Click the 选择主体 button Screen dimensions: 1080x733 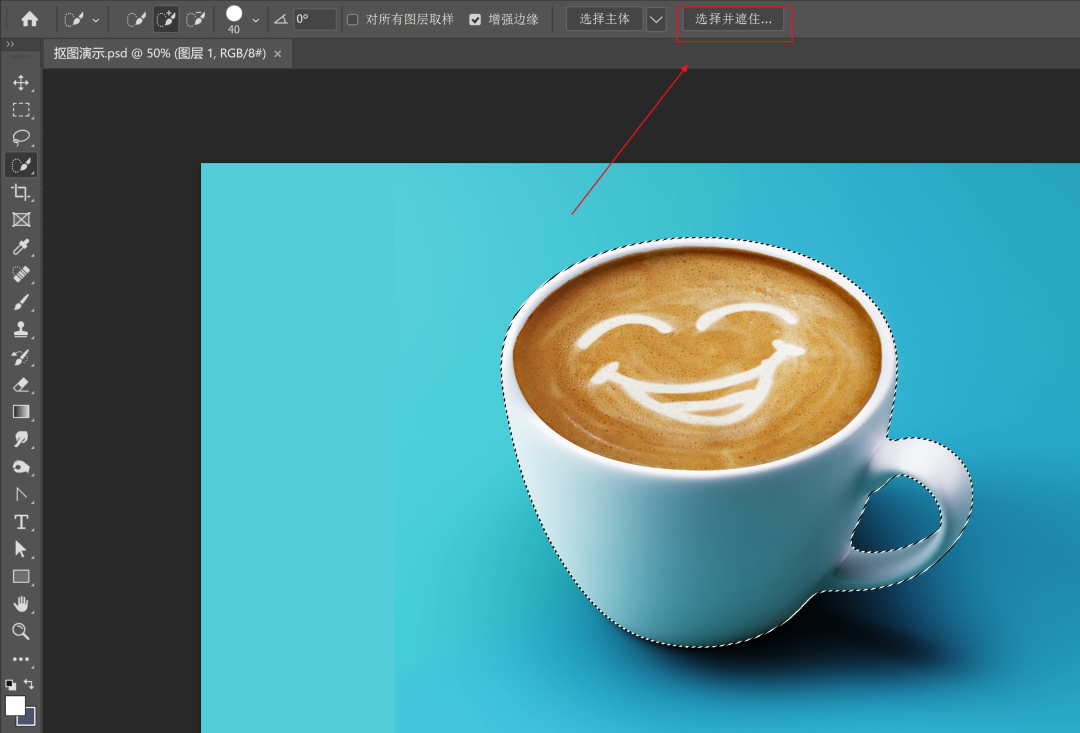coord(605,19)
